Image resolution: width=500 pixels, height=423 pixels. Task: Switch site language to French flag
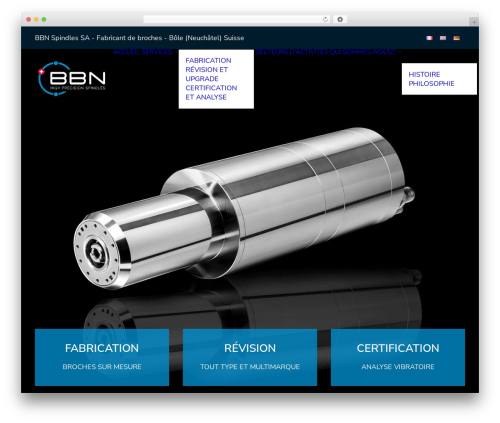tap(429, 38)
